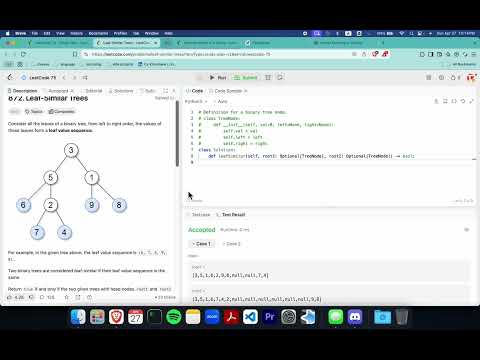Select the Code Sample tab
Screen dimensions: 480x360
[x=225, y=91]
